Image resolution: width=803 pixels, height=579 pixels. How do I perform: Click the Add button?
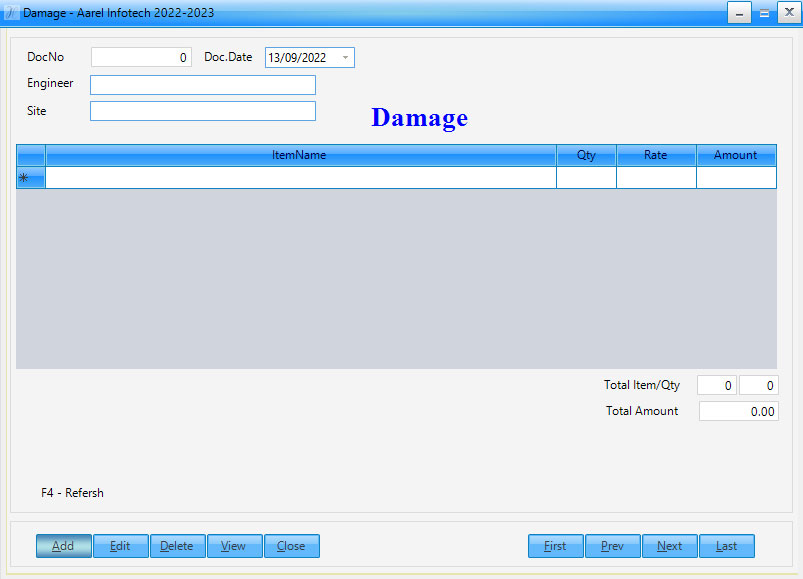64,546
